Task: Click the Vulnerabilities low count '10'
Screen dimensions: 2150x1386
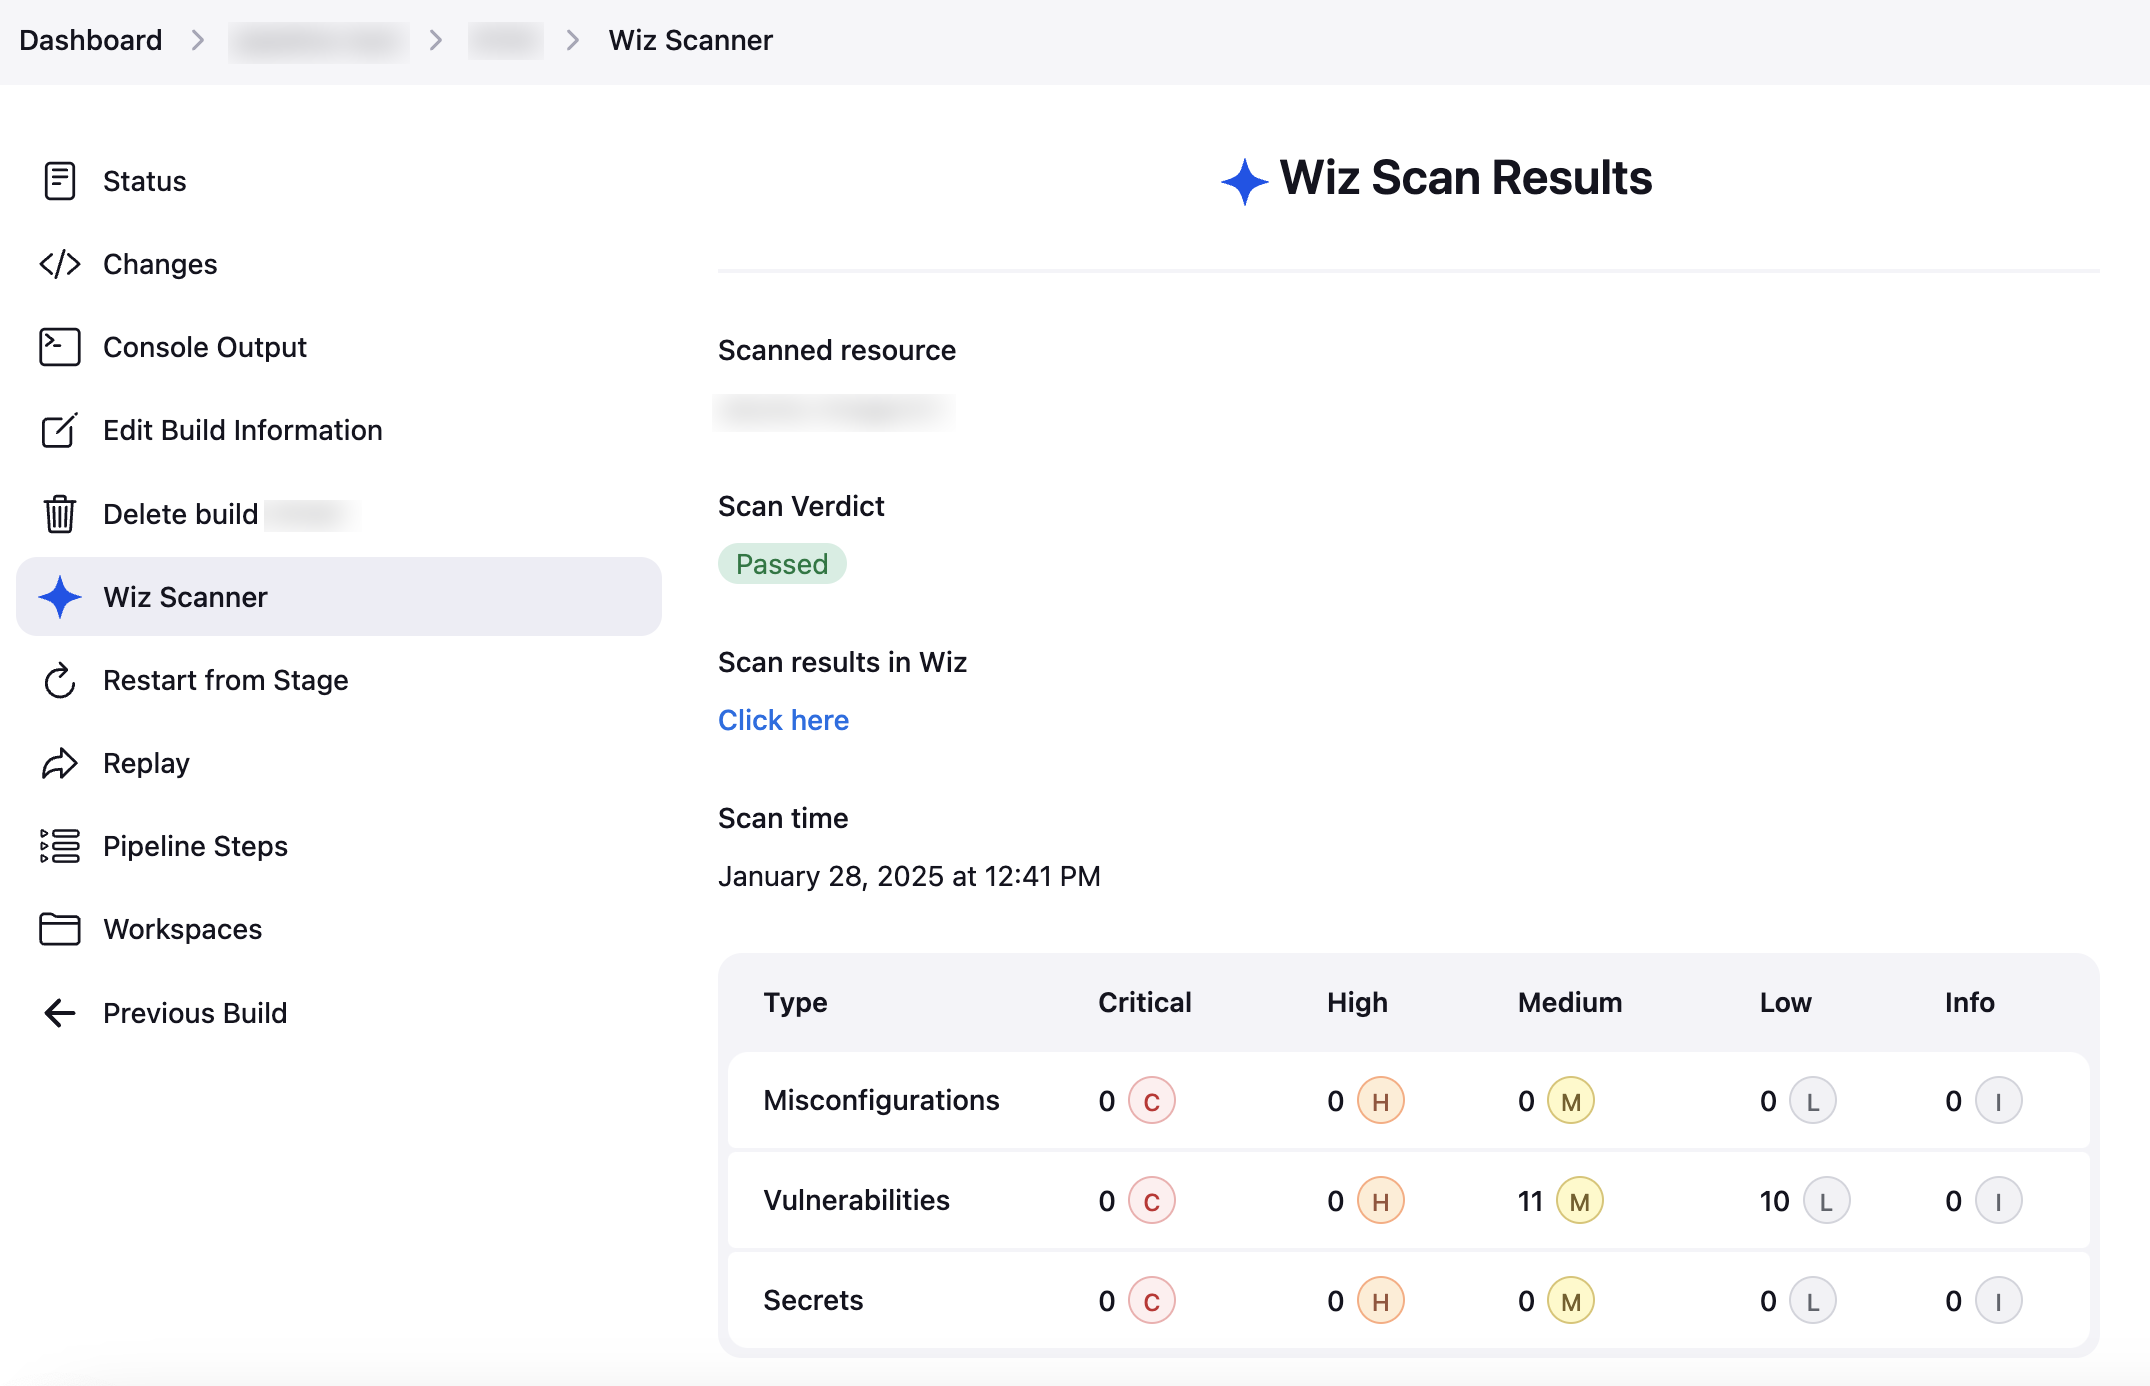Action: (x=1774, y=1201)
